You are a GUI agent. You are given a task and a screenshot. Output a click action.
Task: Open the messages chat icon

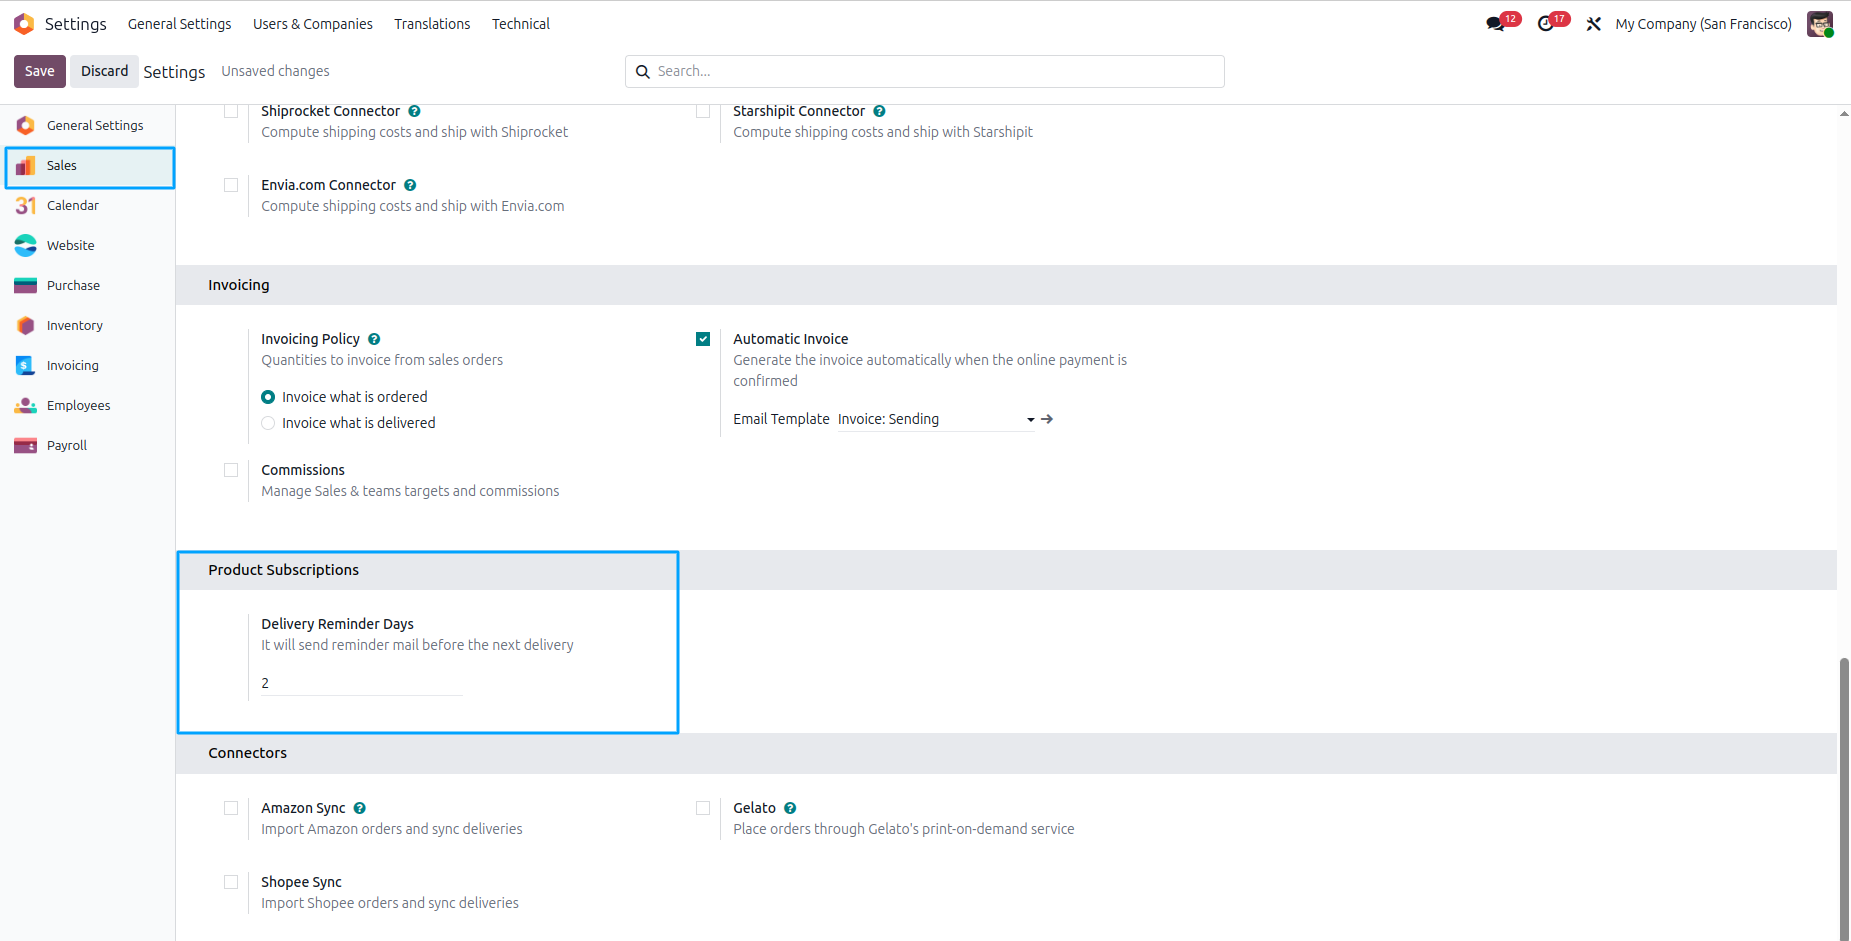click(1496, 24)
